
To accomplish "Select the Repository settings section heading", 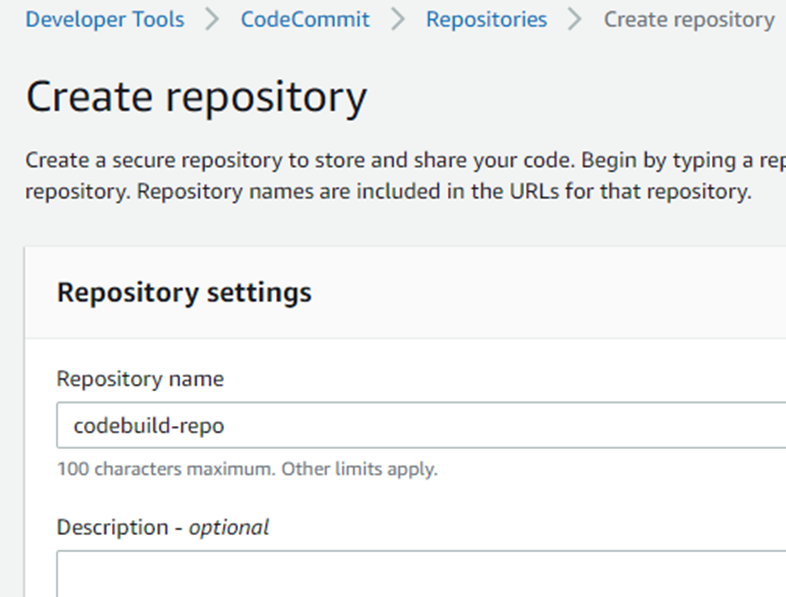I will click(184, 292).
